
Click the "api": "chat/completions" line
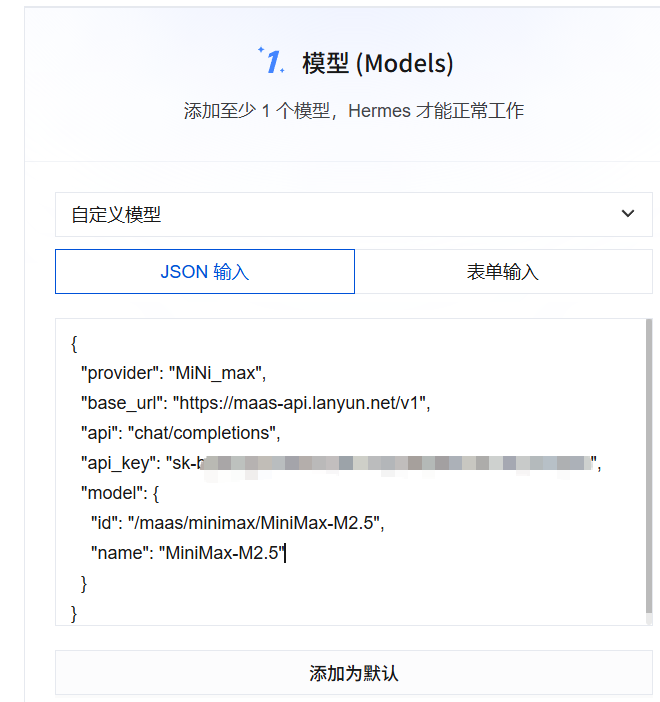click(180, 433)
